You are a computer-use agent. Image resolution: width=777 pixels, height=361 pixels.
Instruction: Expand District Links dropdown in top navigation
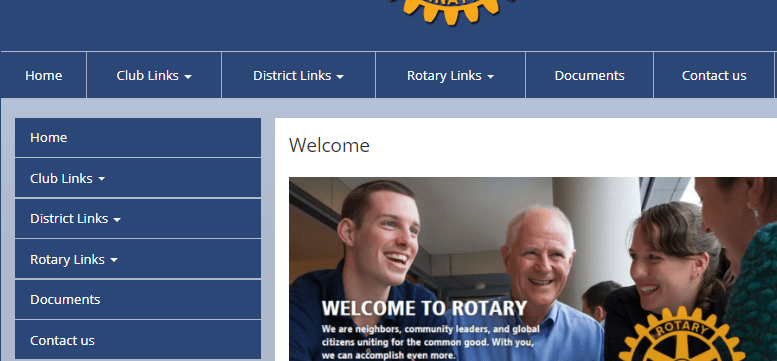pos(298,75)
